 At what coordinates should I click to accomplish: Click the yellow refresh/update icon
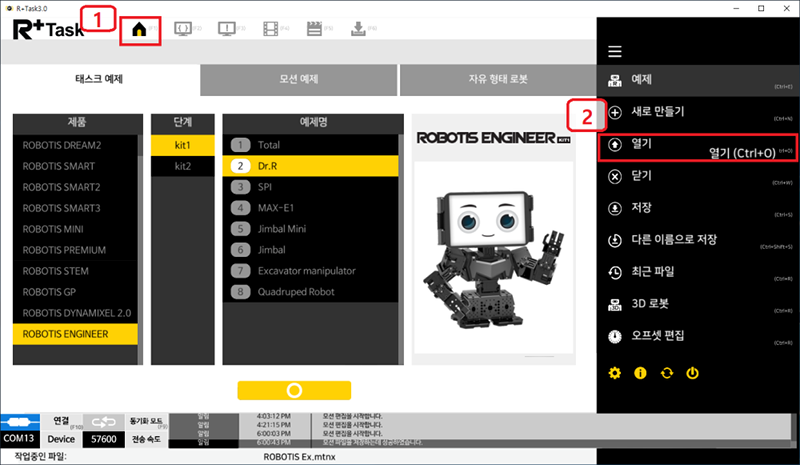(x=666, y=373)
